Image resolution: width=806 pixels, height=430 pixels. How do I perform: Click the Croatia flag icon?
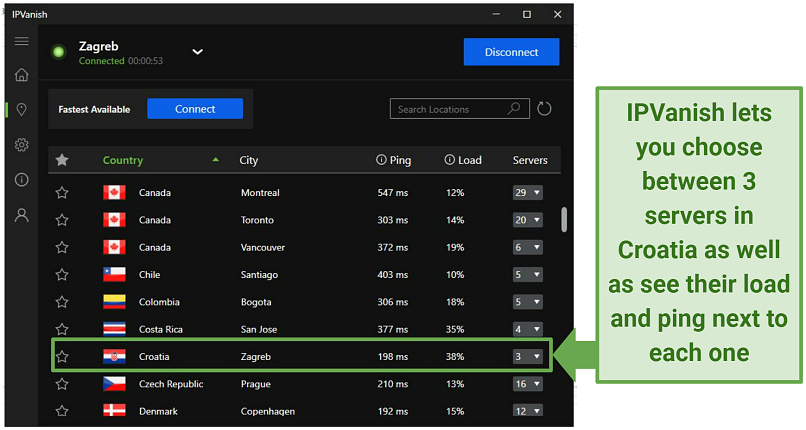[114, 357]
